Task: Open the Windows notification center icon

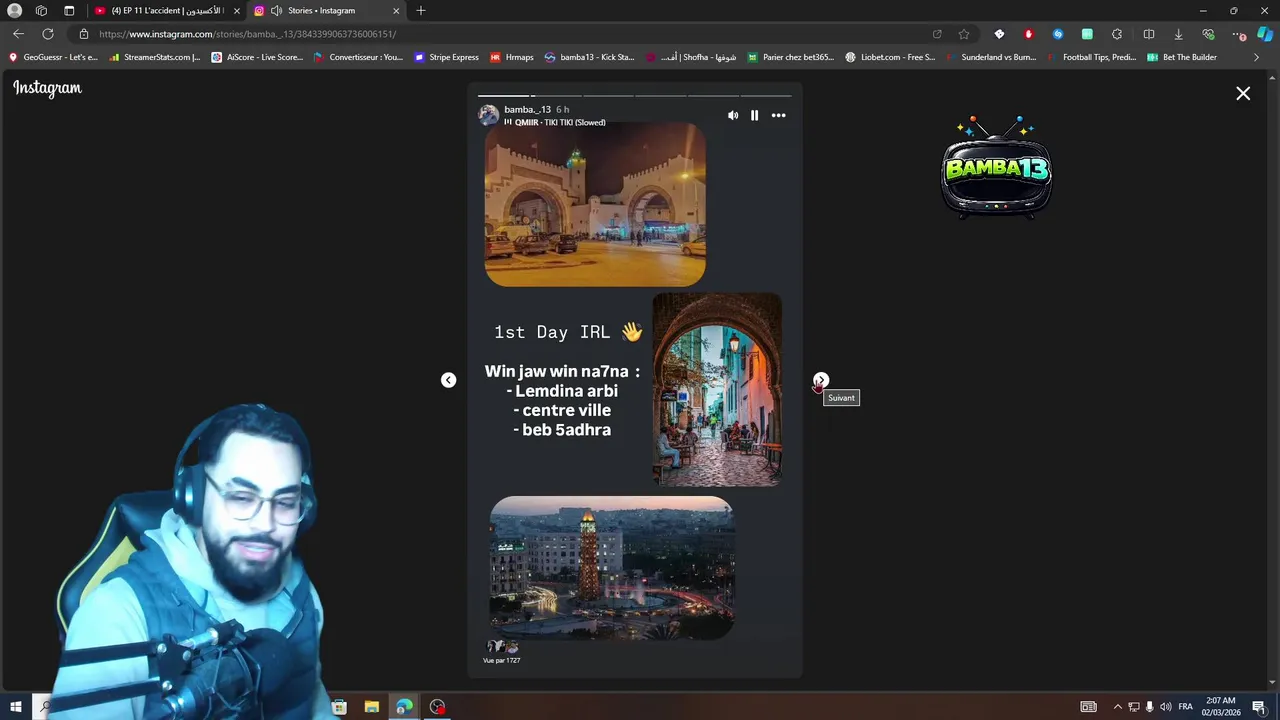Action: coord(1259,707)
